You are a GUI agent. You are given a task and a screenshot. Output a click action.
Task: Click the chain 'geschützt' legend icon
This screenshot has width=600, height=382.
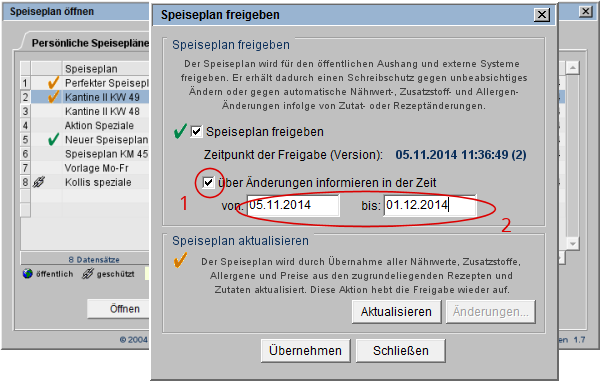tap(88, 274)
